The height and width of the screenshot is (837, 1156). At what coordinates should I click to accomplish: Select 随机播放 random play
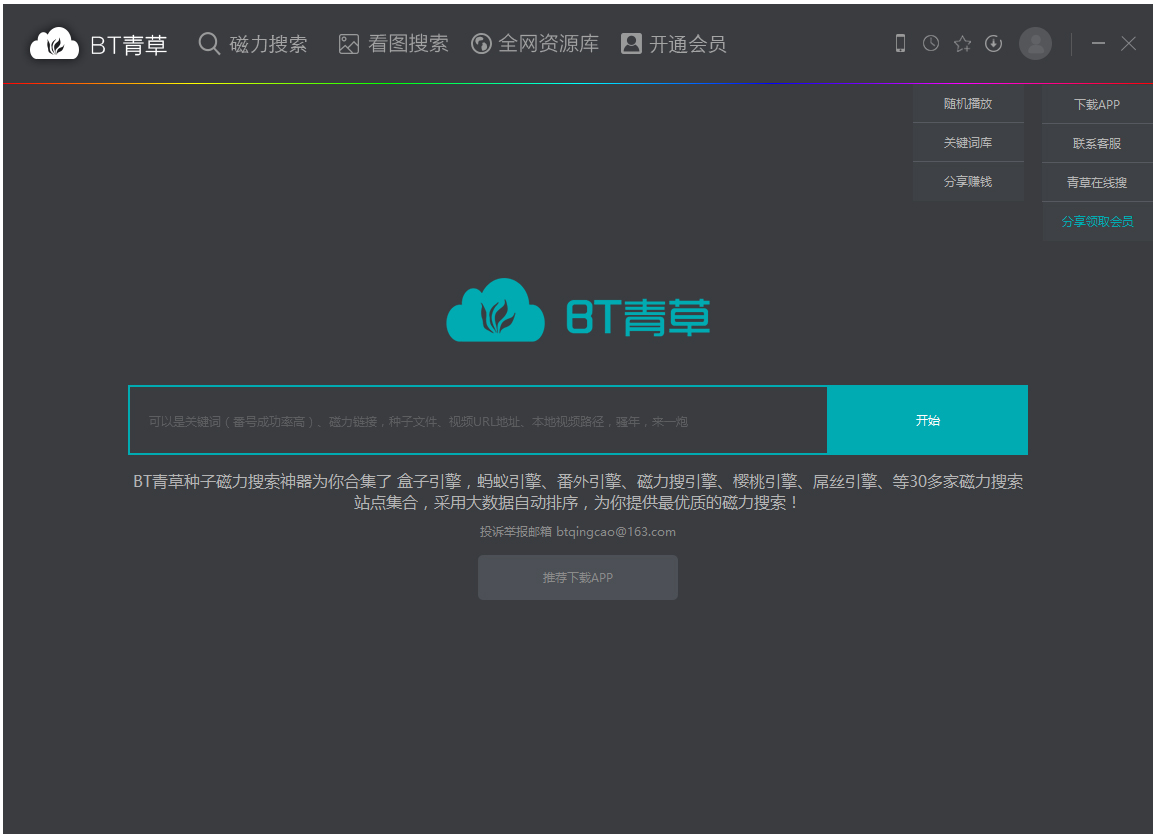[968, 103]
